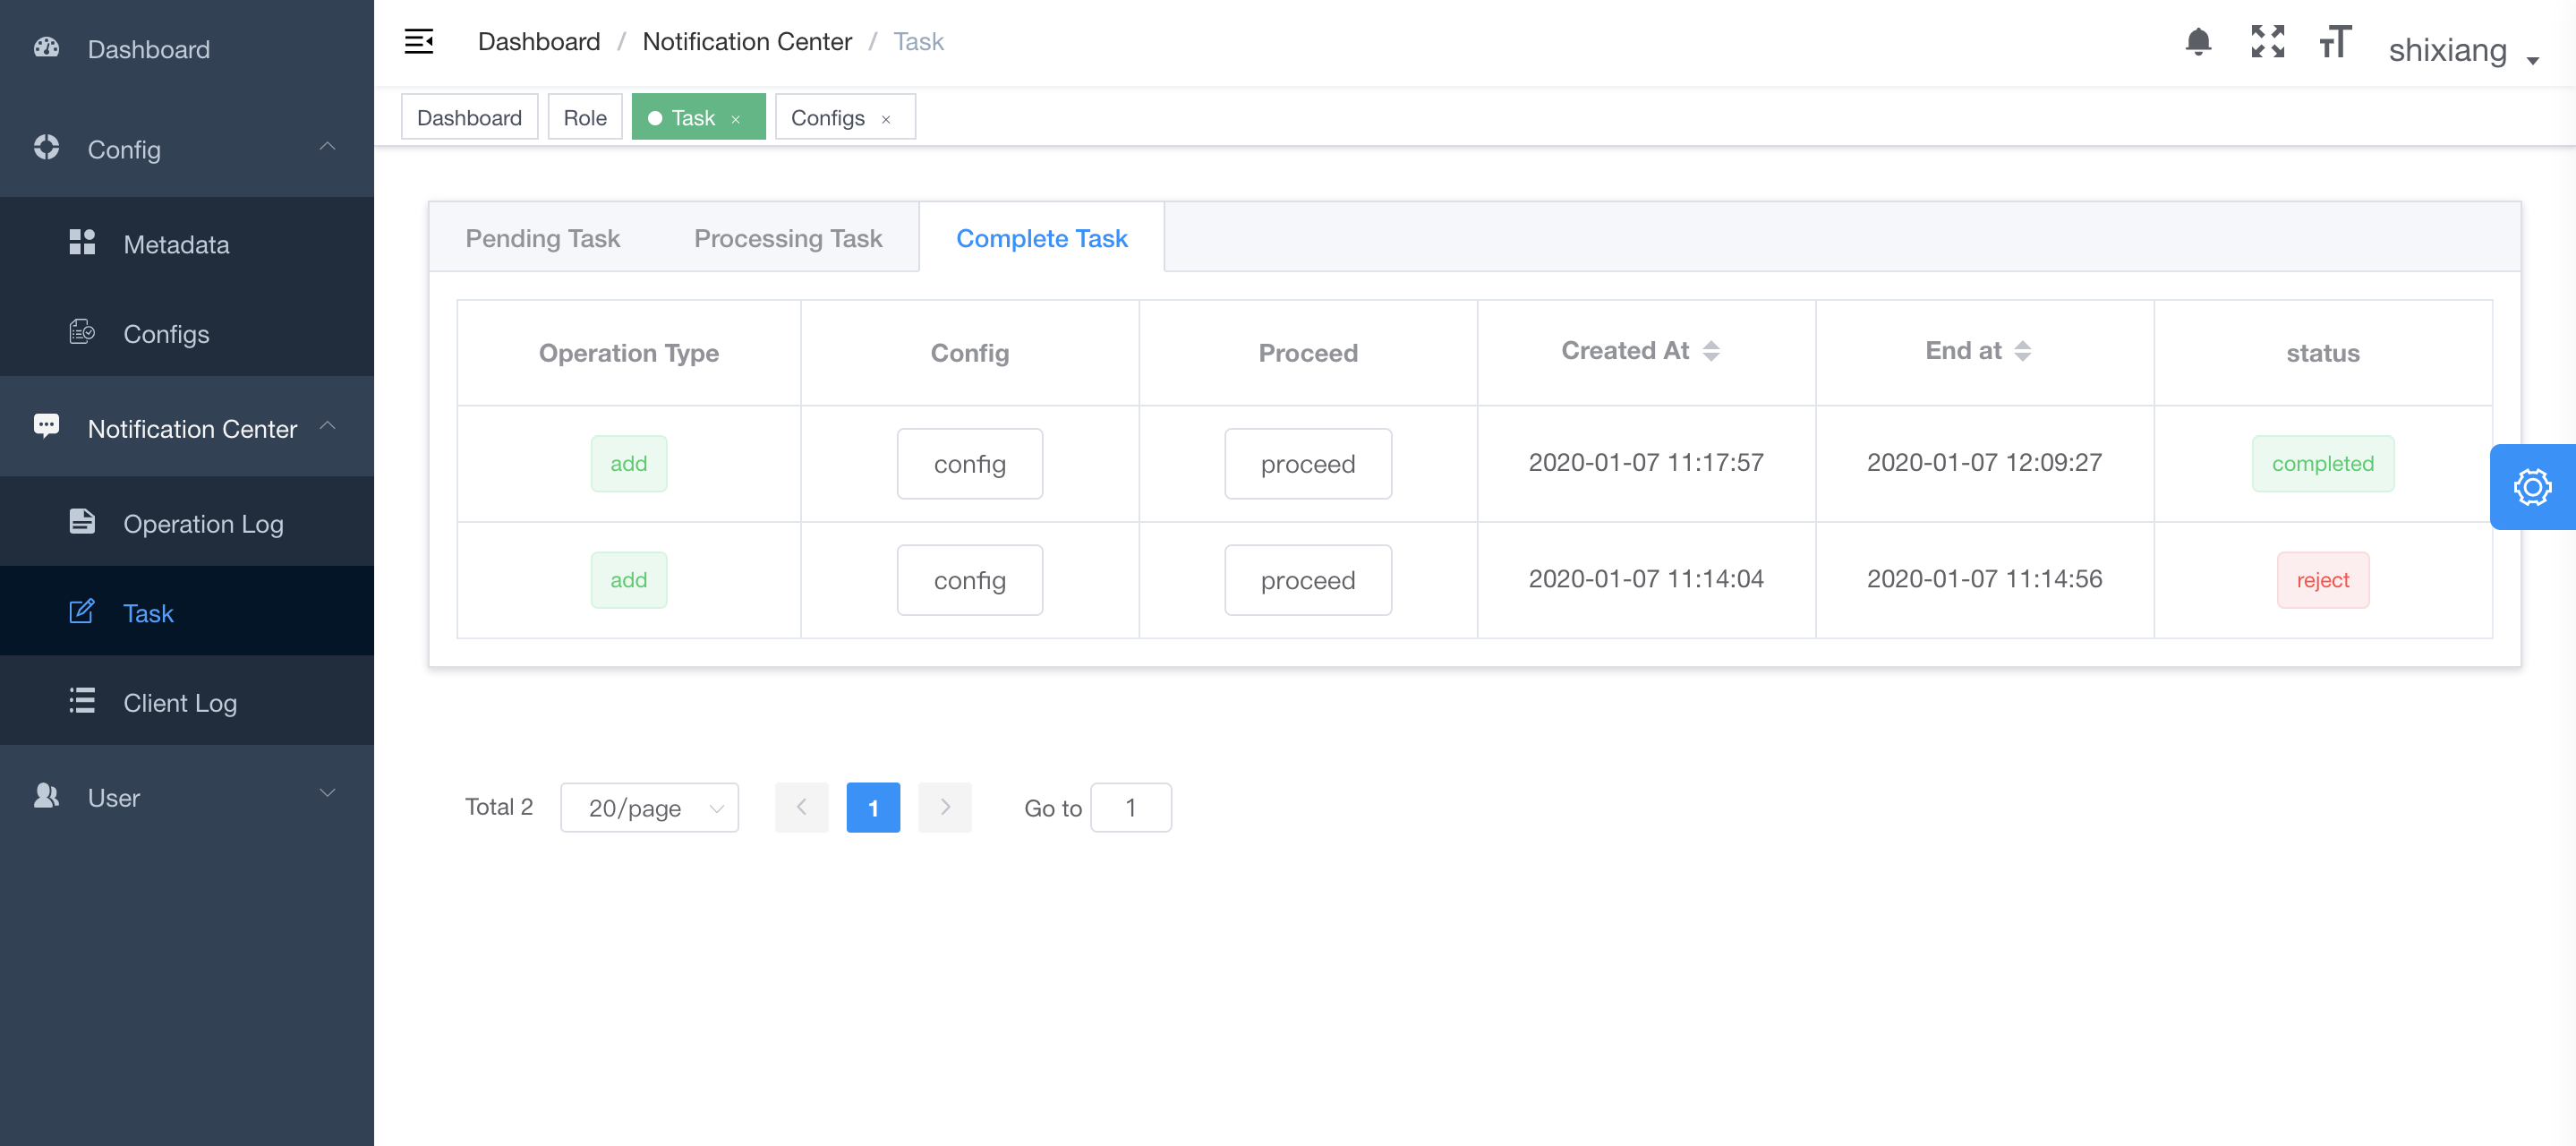Switch to Pending Task tab
The height and width of the screenshot is (1146, 2576).
(542, 238)
